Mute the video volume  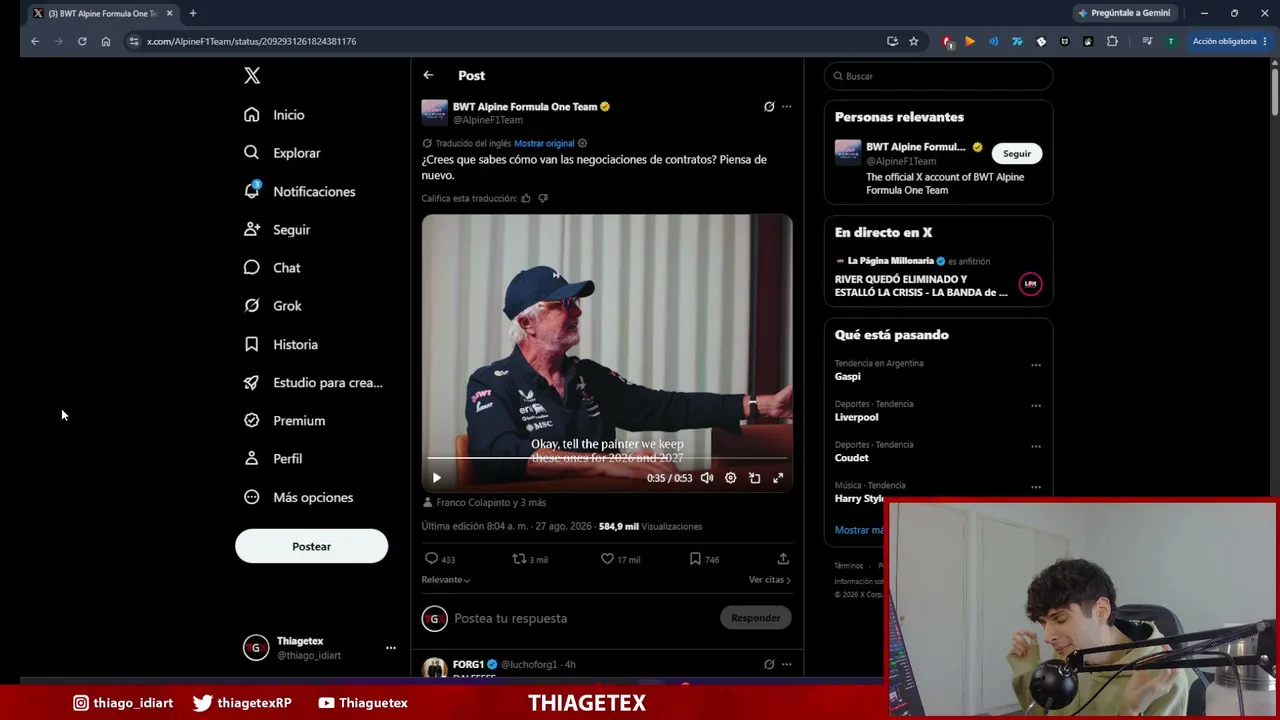click(707, 478)
